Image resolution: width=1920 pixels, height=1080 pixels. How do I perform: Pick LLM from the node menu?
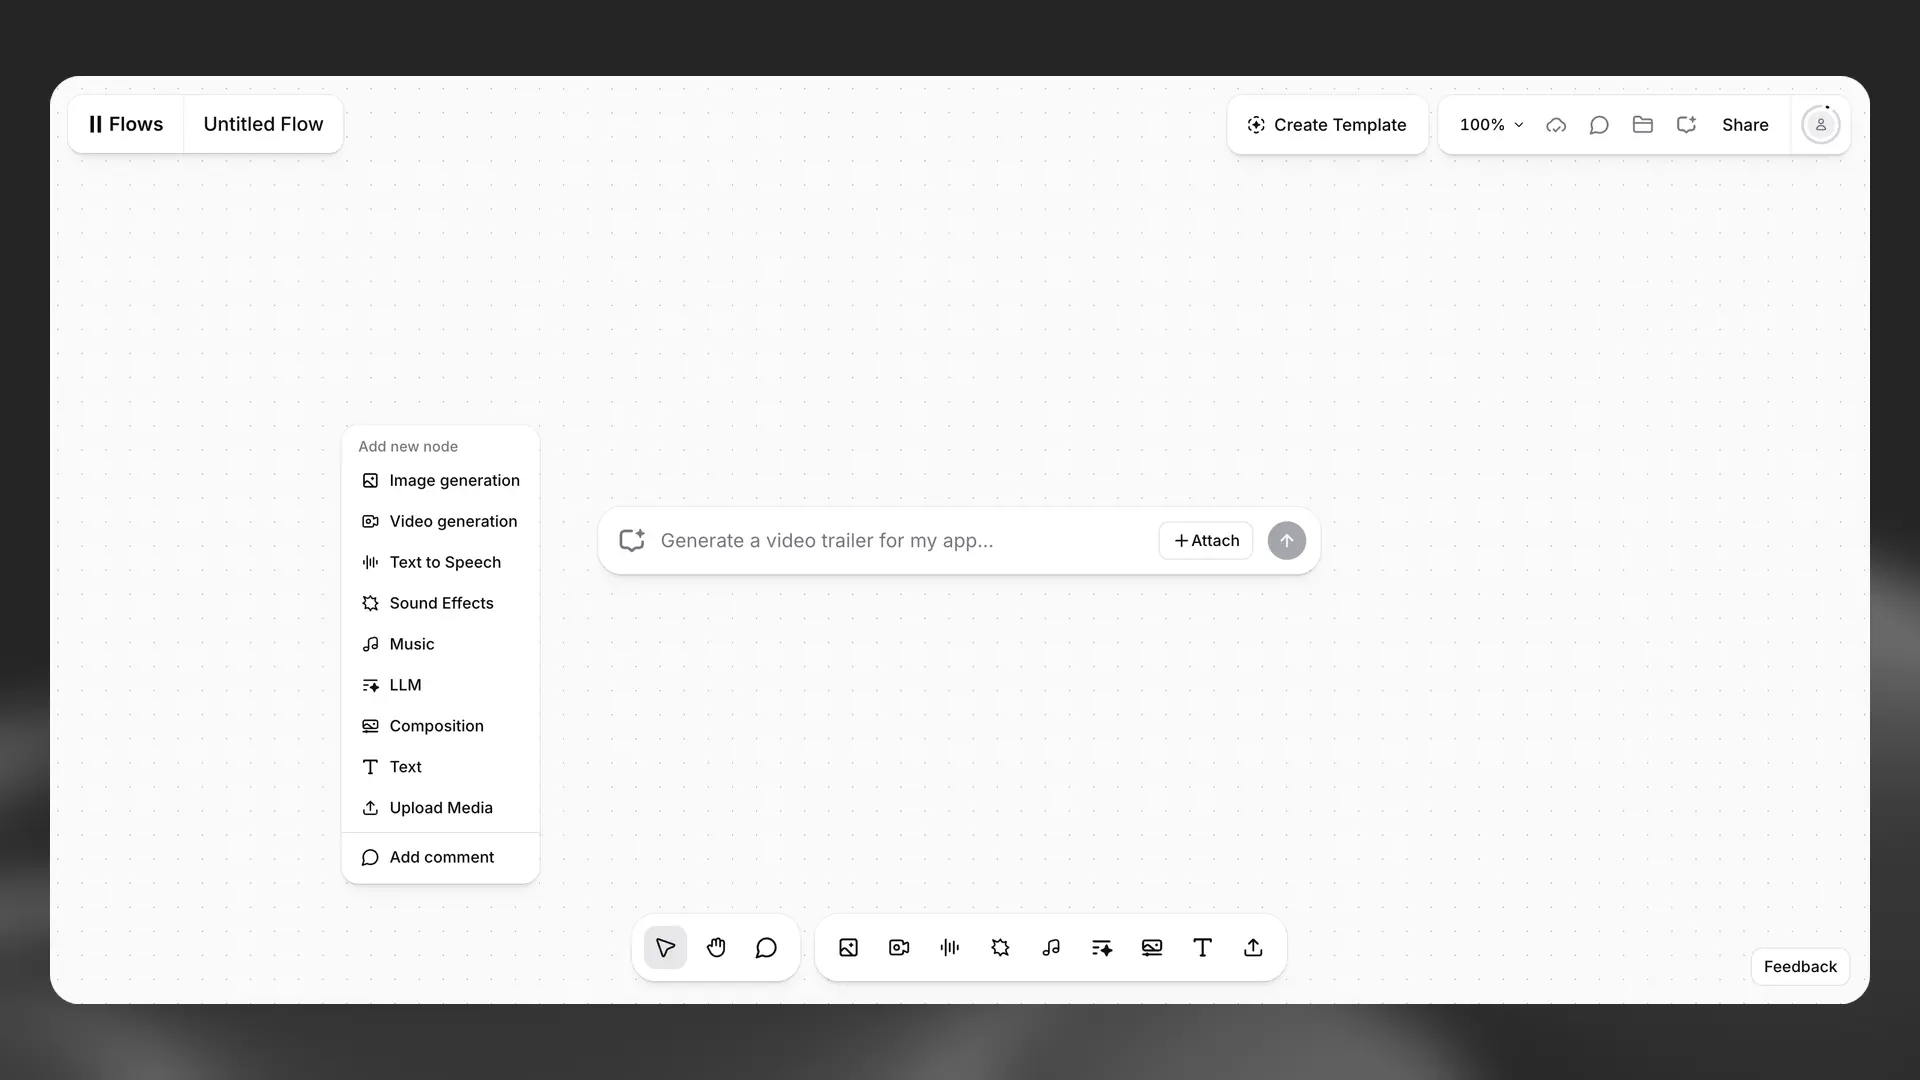(x=440, y=686)
